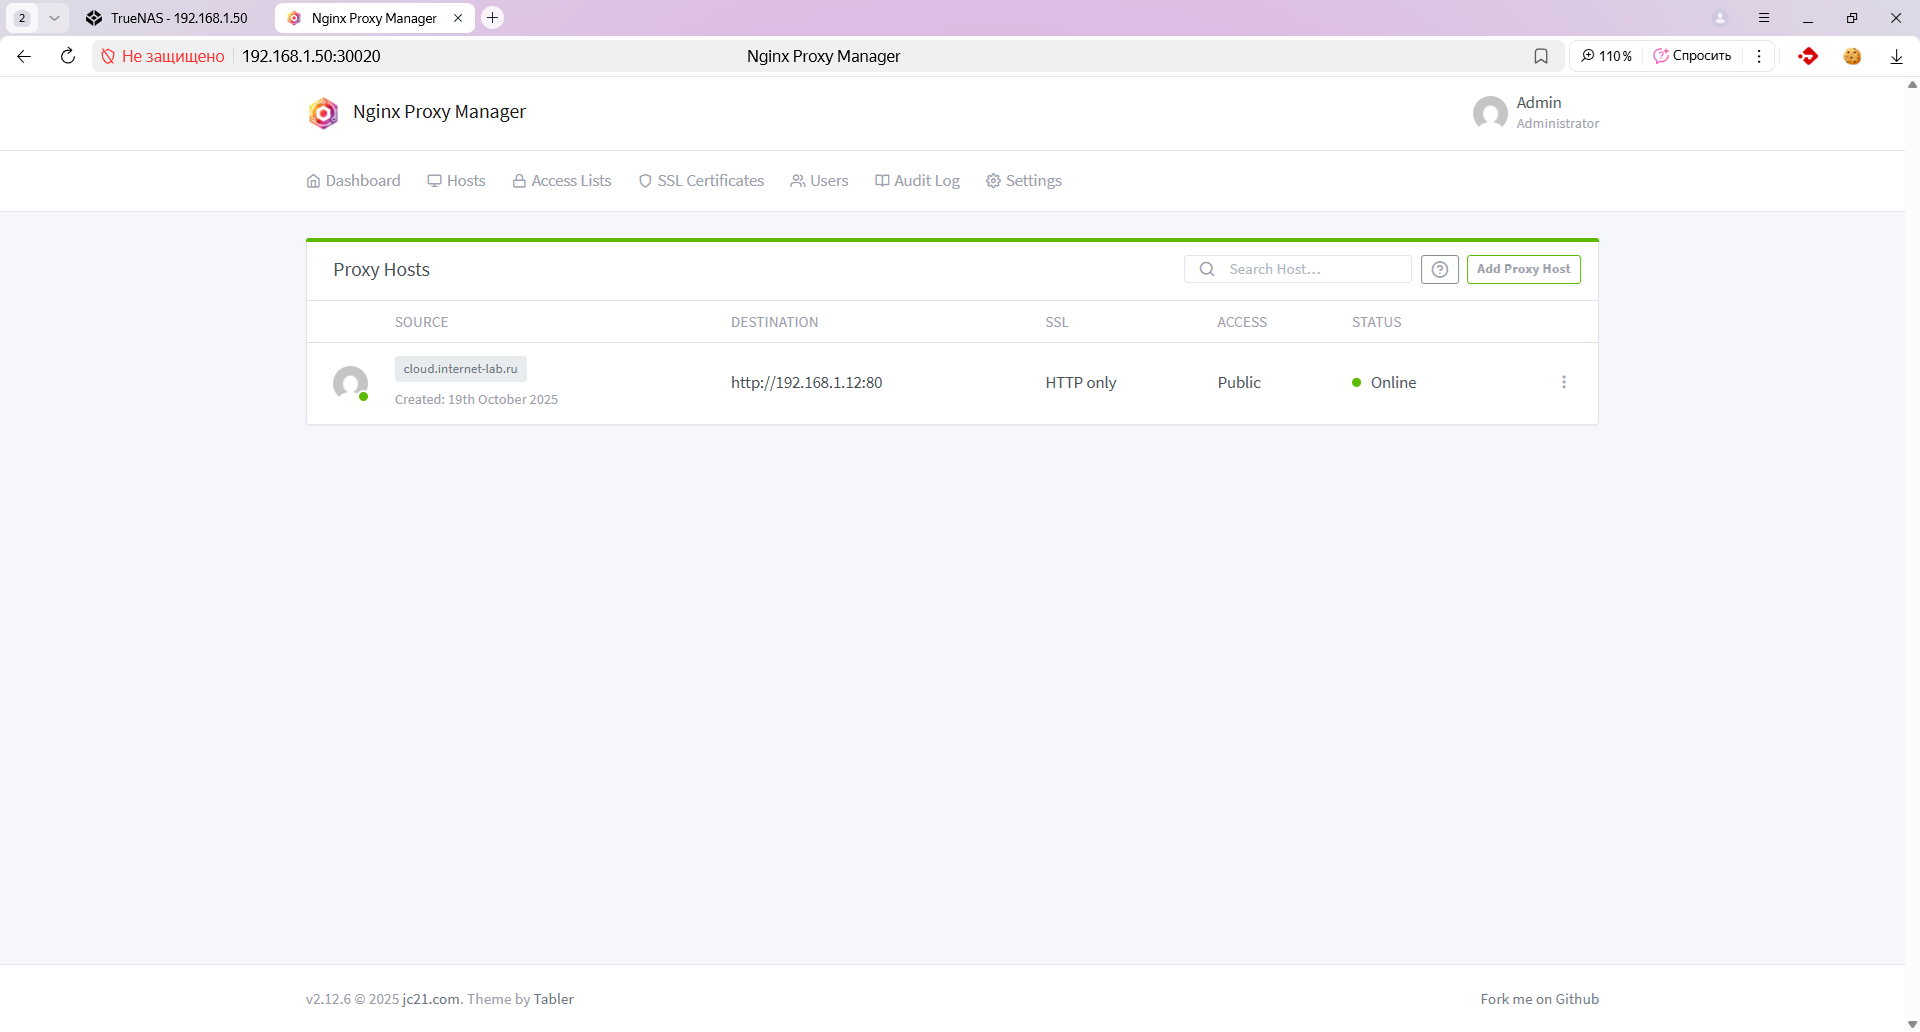Open the three-dot menu for cloud.internet-lab.ru
This screenshot has width=1920, height=1032.
pos(1564,383)
